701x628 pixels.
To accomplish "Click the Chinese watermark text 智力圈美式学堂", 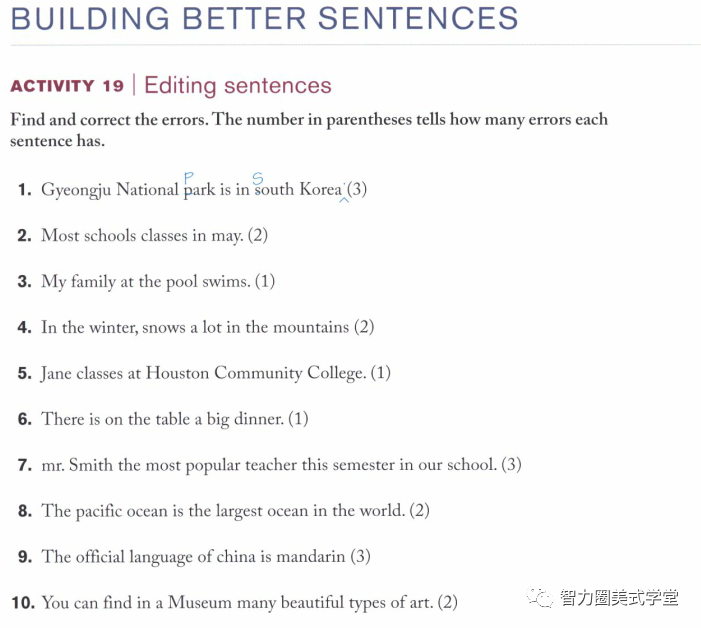I will click(x=619, y=597).
